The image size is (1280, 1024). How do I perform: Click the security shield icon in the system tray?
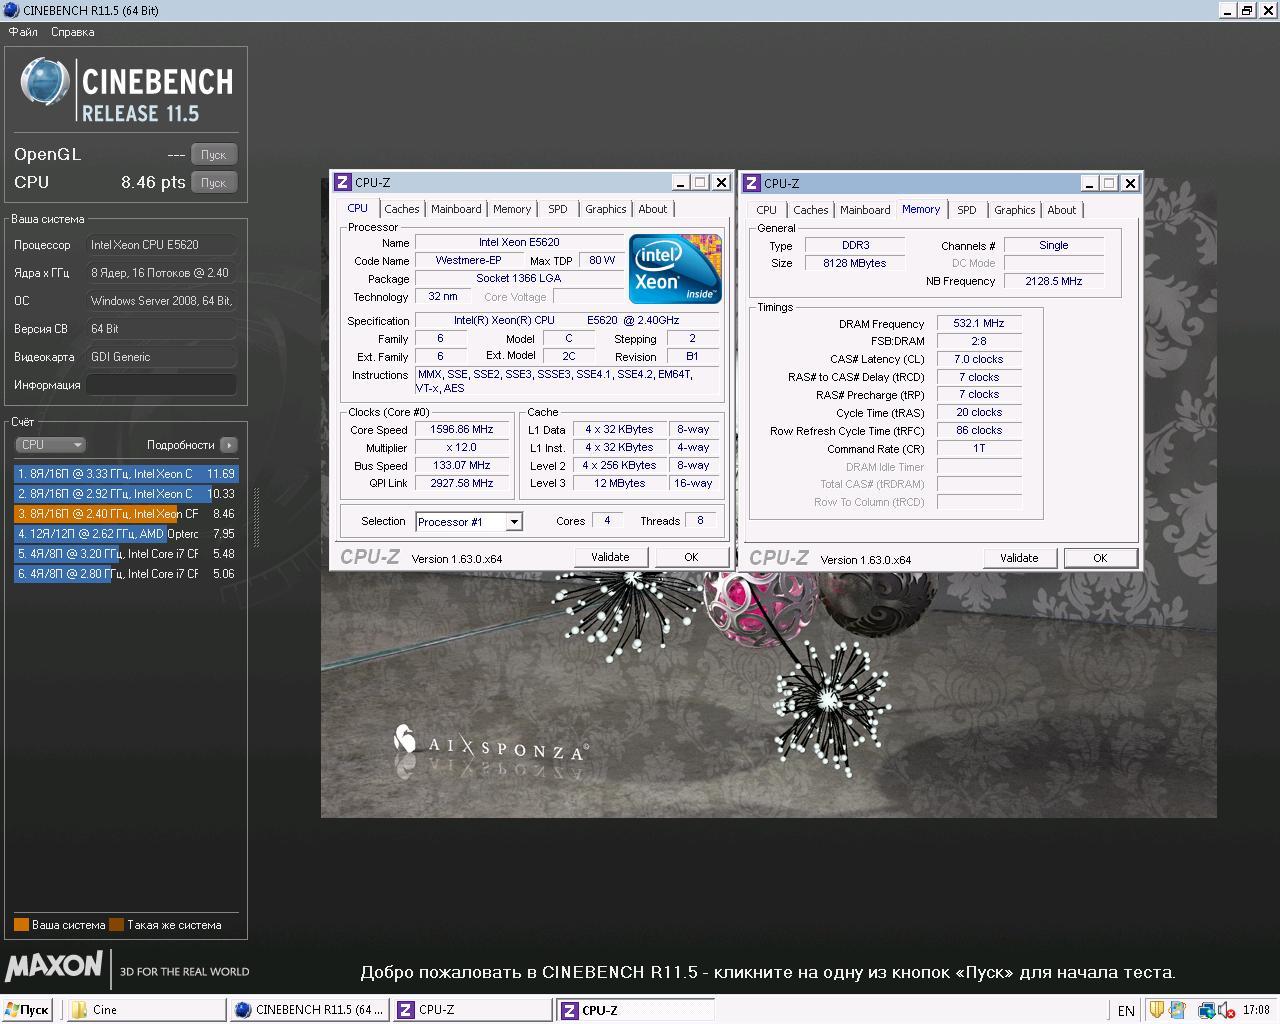coord(1155,1010)
